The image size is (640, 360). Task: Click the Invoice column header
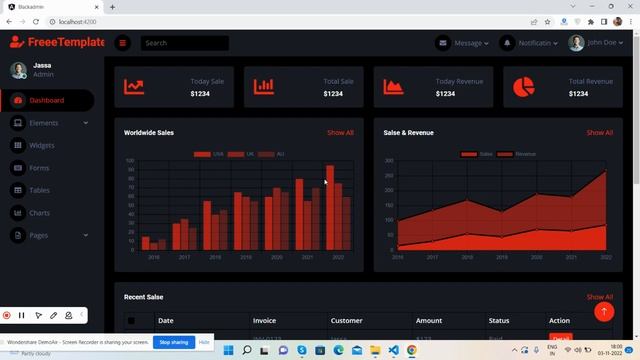tap(264, 321)
